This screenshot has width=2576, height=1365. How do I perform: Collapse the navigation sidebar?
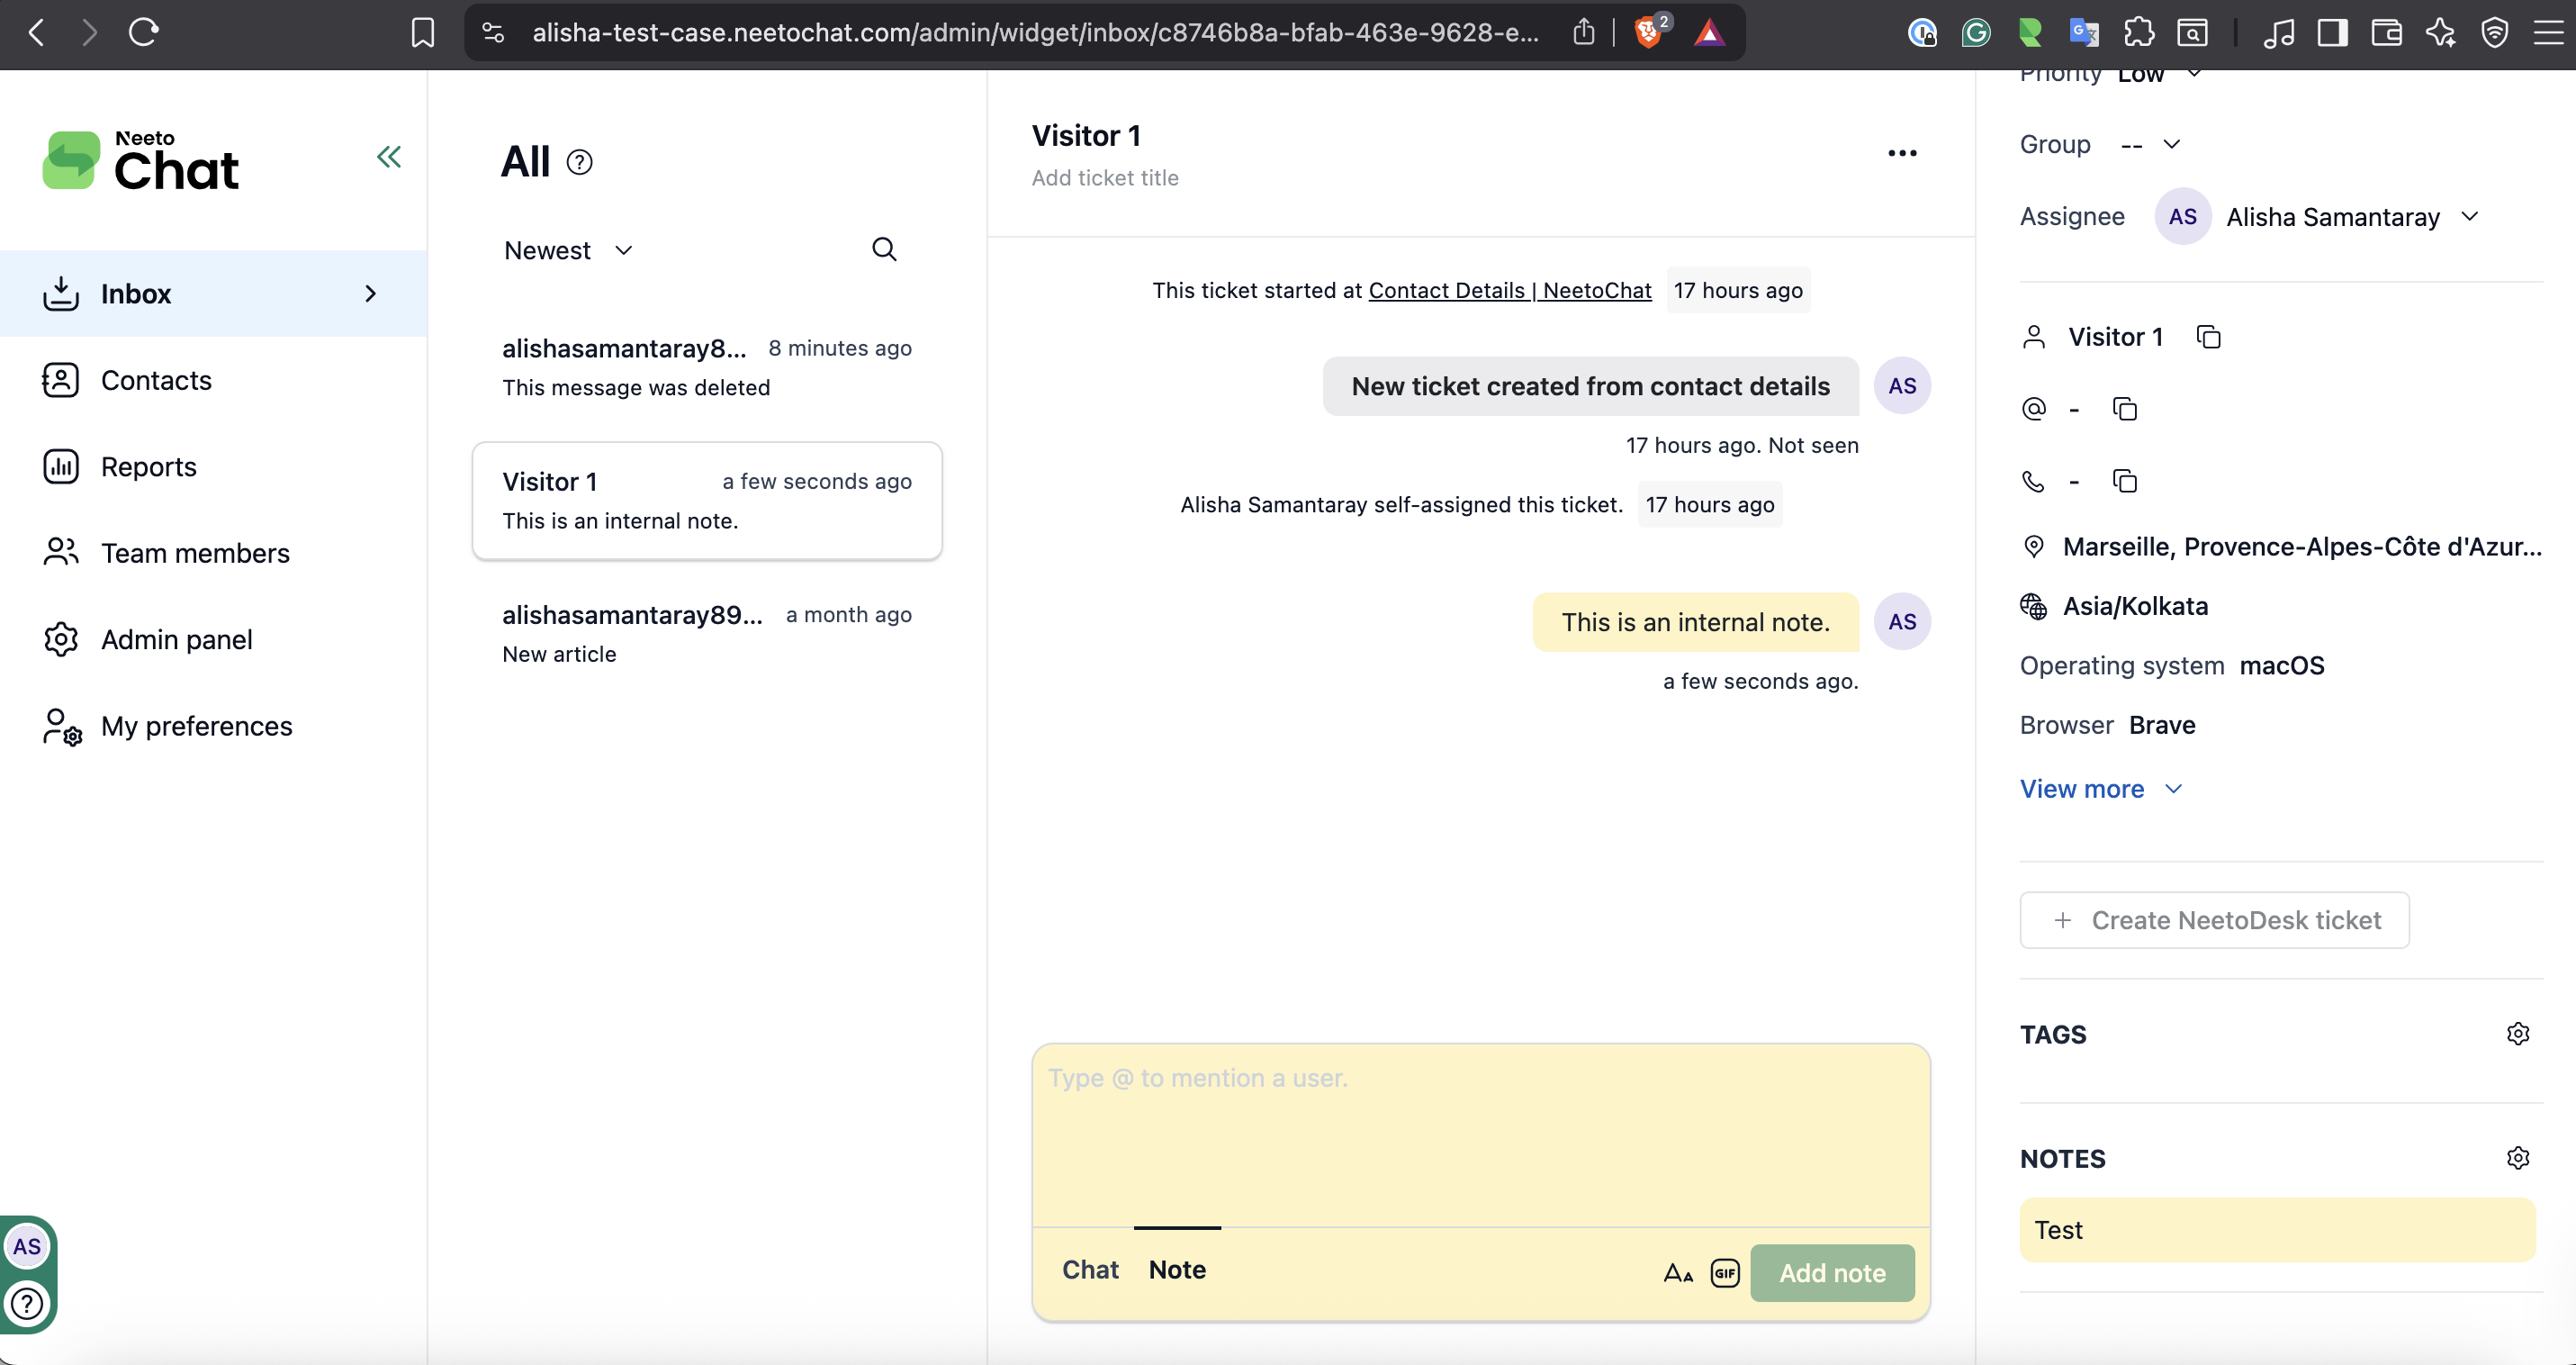388,156
